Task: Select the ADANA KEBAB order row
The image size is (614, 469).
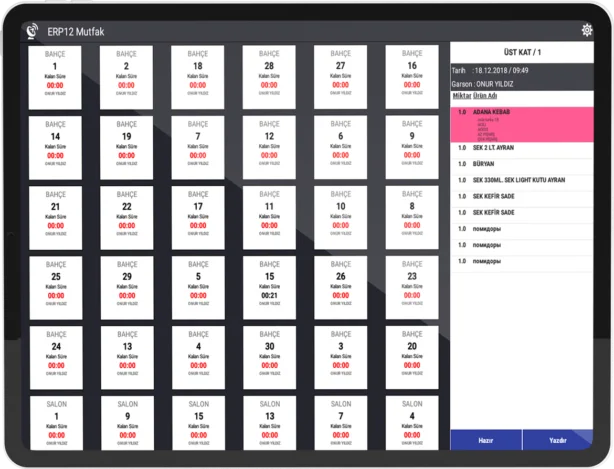Action: pyautogui.click(x=522, y=124)
